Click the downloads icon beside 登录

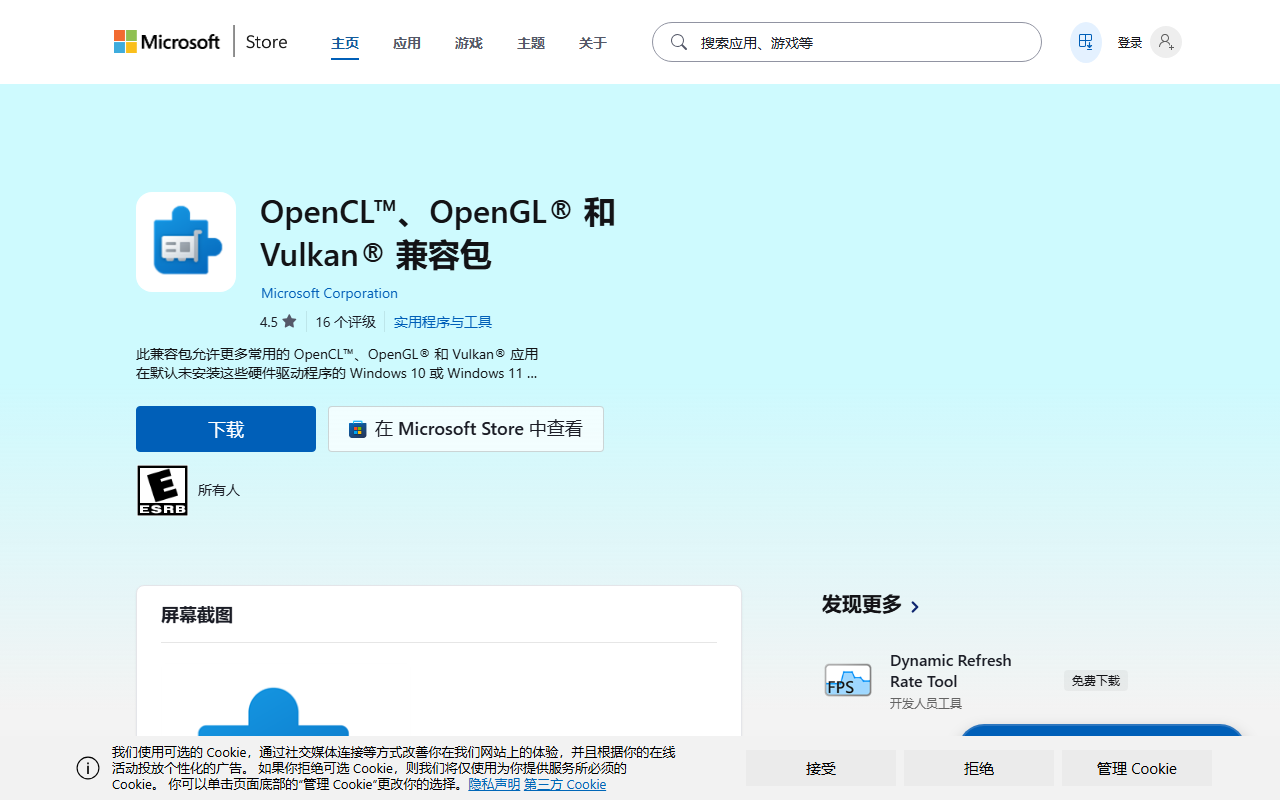click(1086, 42)
